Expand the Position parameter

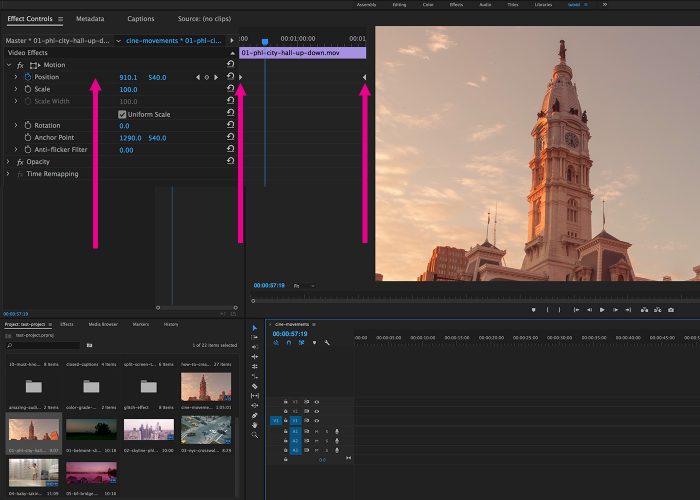tap(16, 77)
